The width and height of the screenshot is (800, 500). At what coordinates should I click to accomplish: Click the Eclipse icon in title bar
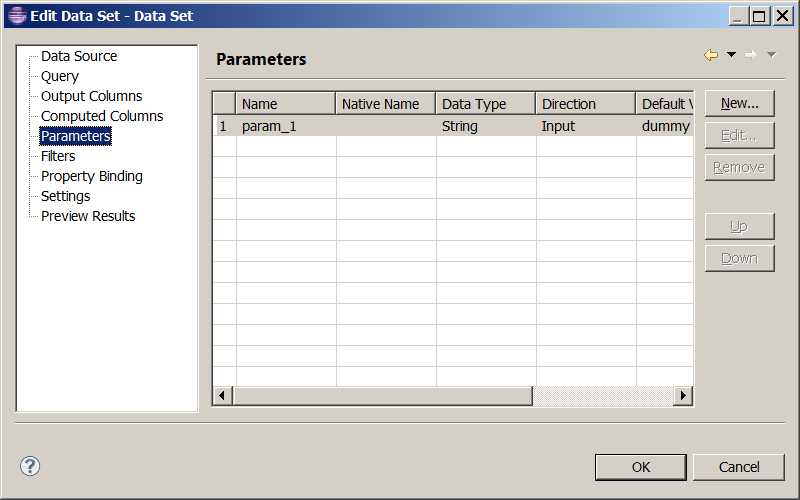tap(17, 16)
